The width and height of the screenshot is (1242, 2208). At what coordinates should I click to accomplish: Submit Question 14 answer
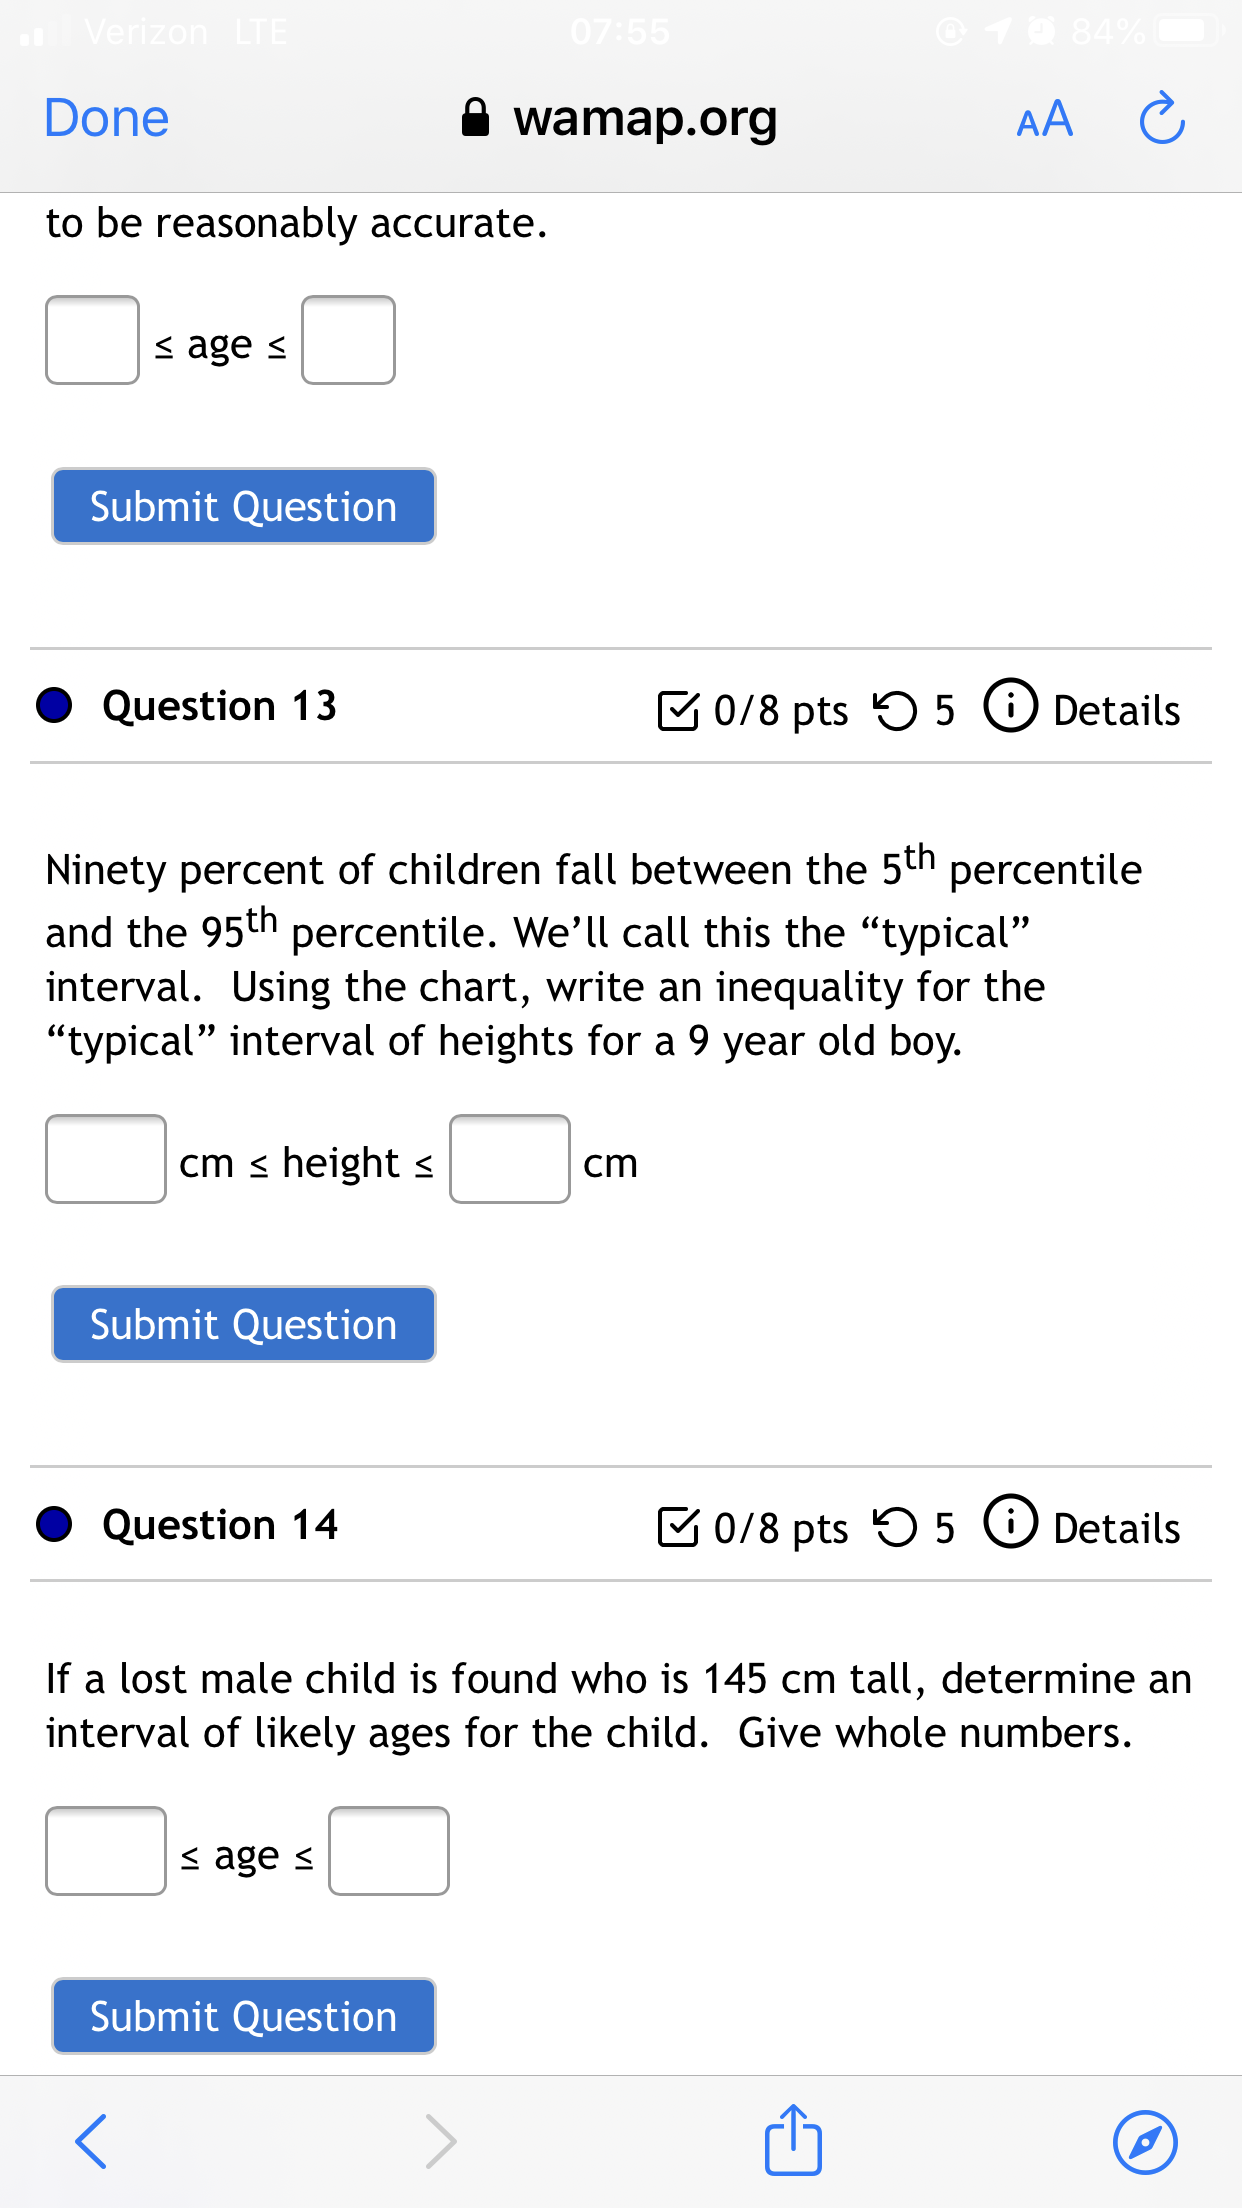(244, 2016)
